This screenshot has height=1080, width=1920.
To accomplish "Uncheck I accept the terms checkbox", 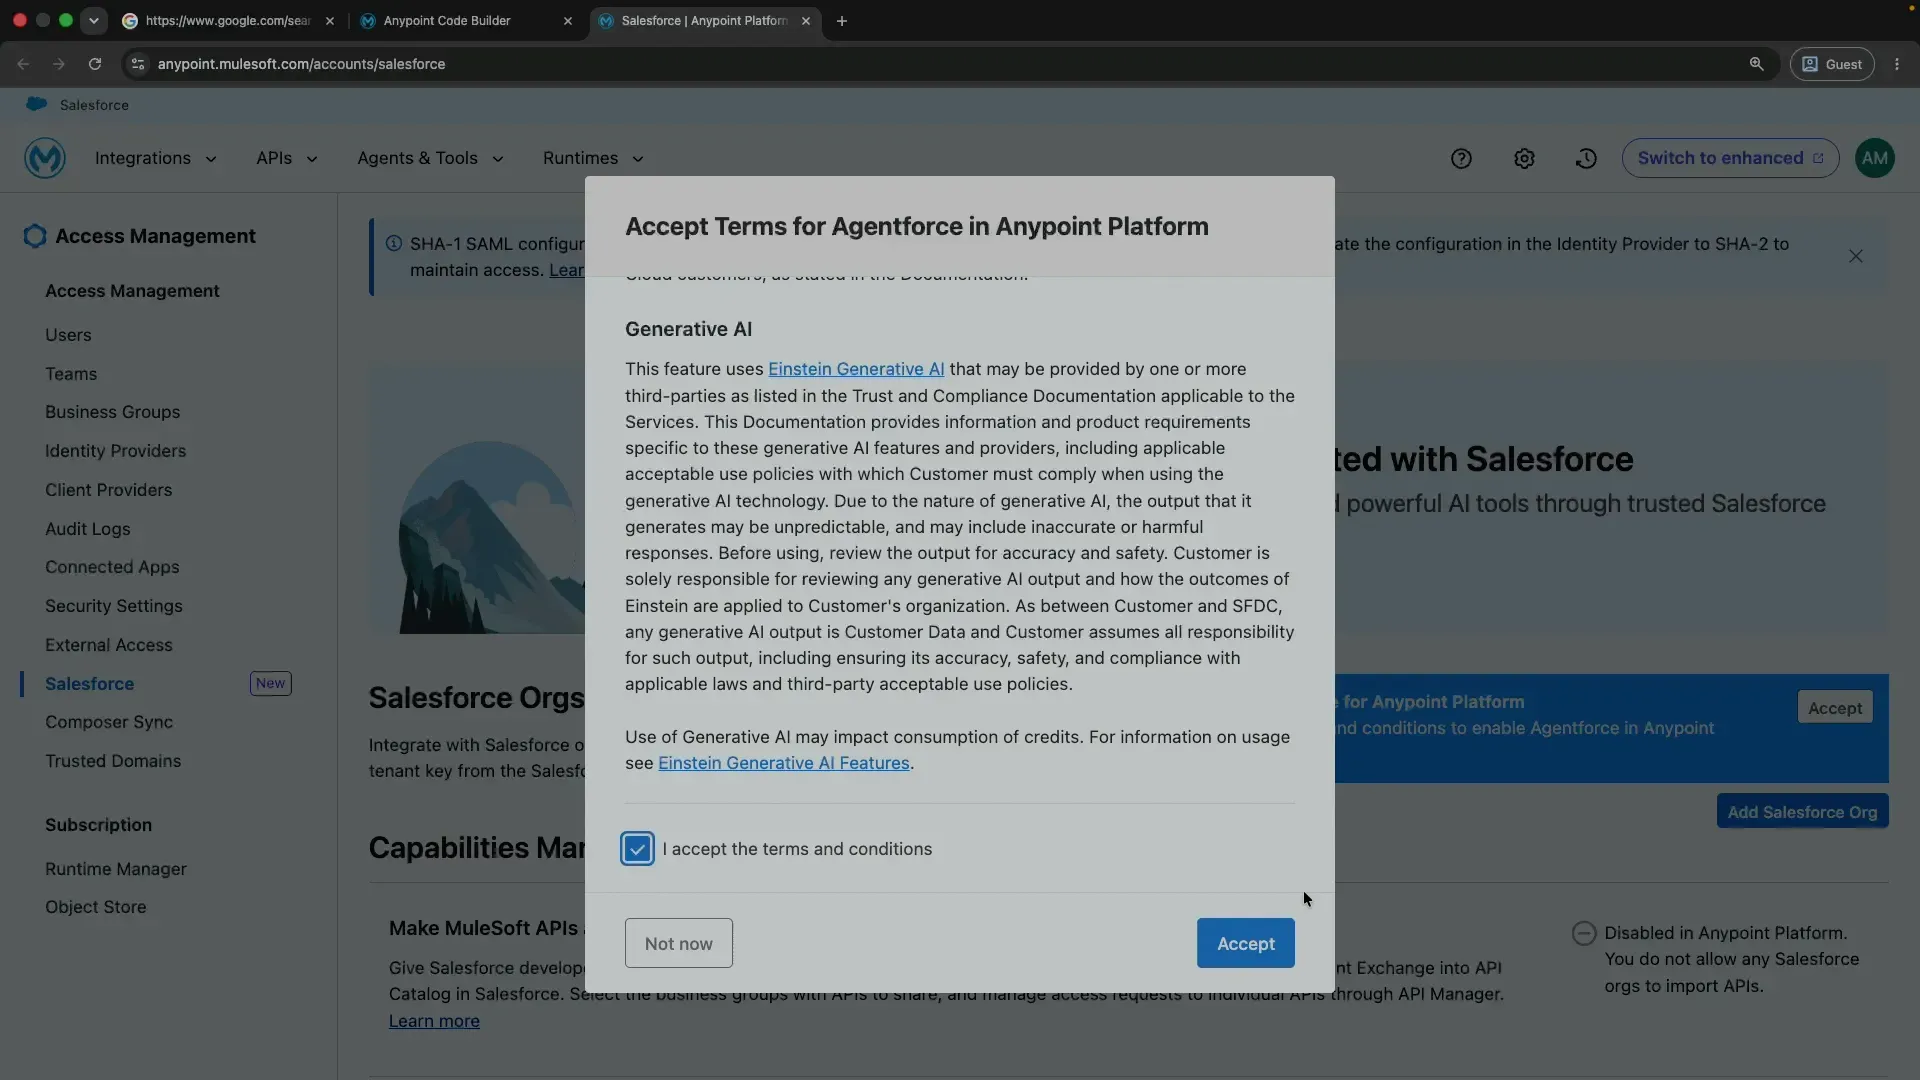I will pos(637,849).
